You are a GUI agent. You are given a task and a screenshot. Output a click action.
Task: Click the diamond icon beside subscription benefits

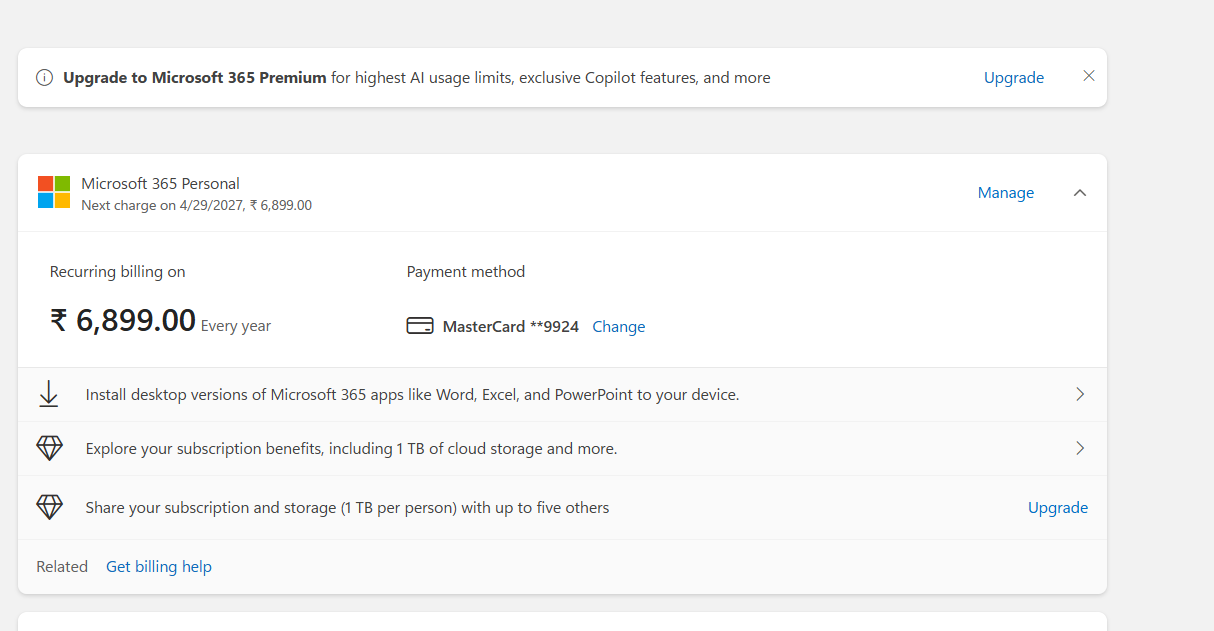pos(49,448)
